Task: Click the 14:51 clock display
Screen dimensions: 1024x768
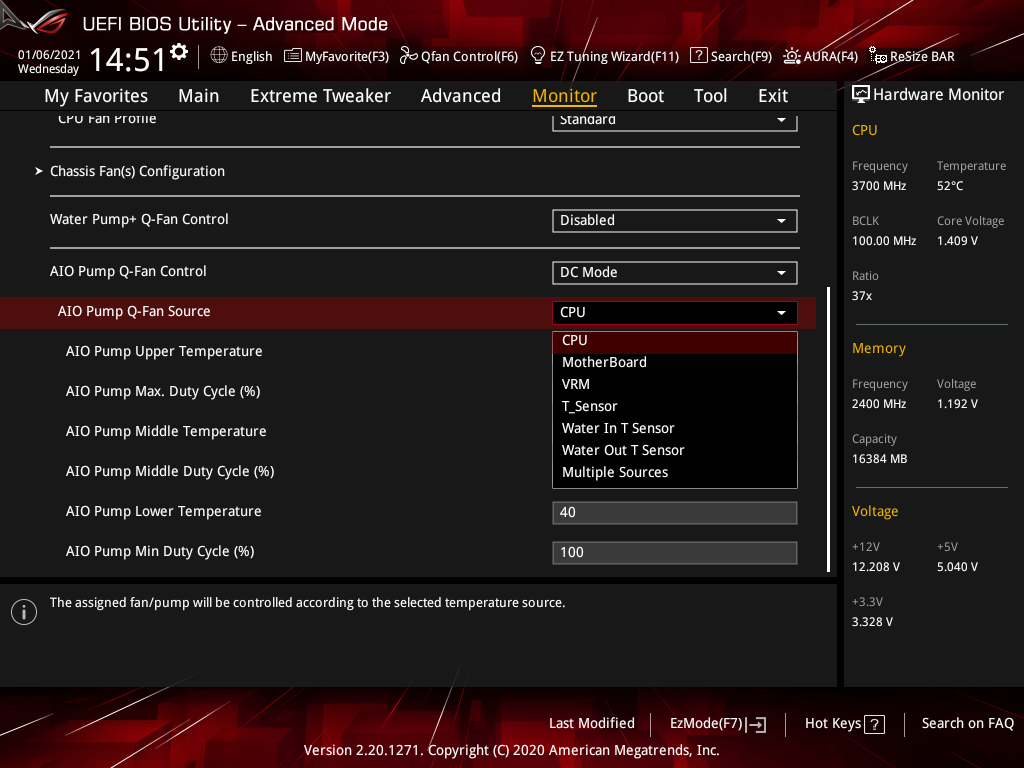Action: click(x=128, y=59)
